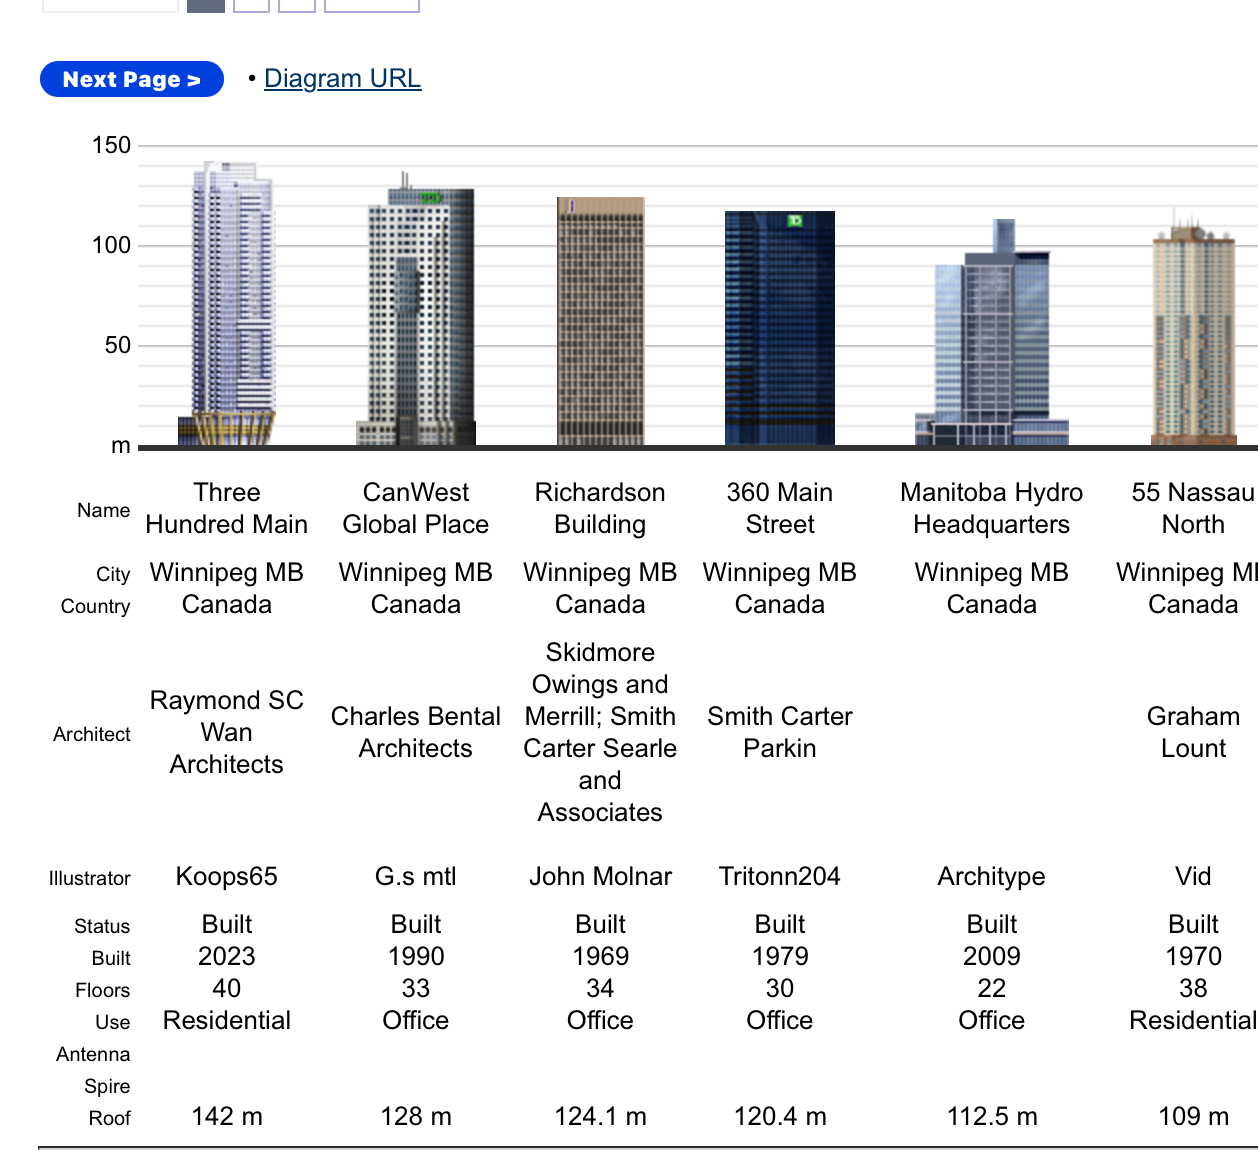Open the Three Hundred Main name text
The width and height of the screenshot is (1258, 1163).
pos(227,508)
